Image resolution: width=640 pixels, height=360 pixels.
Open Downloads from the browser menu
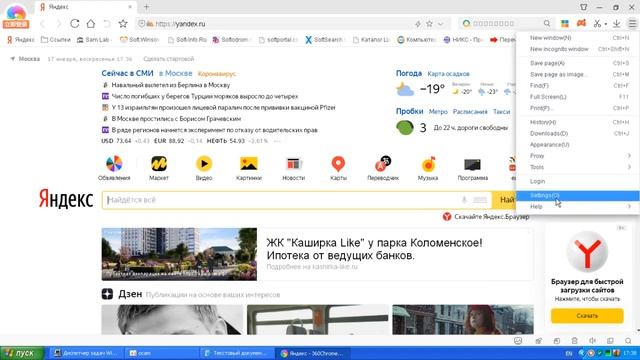(578, 133)
